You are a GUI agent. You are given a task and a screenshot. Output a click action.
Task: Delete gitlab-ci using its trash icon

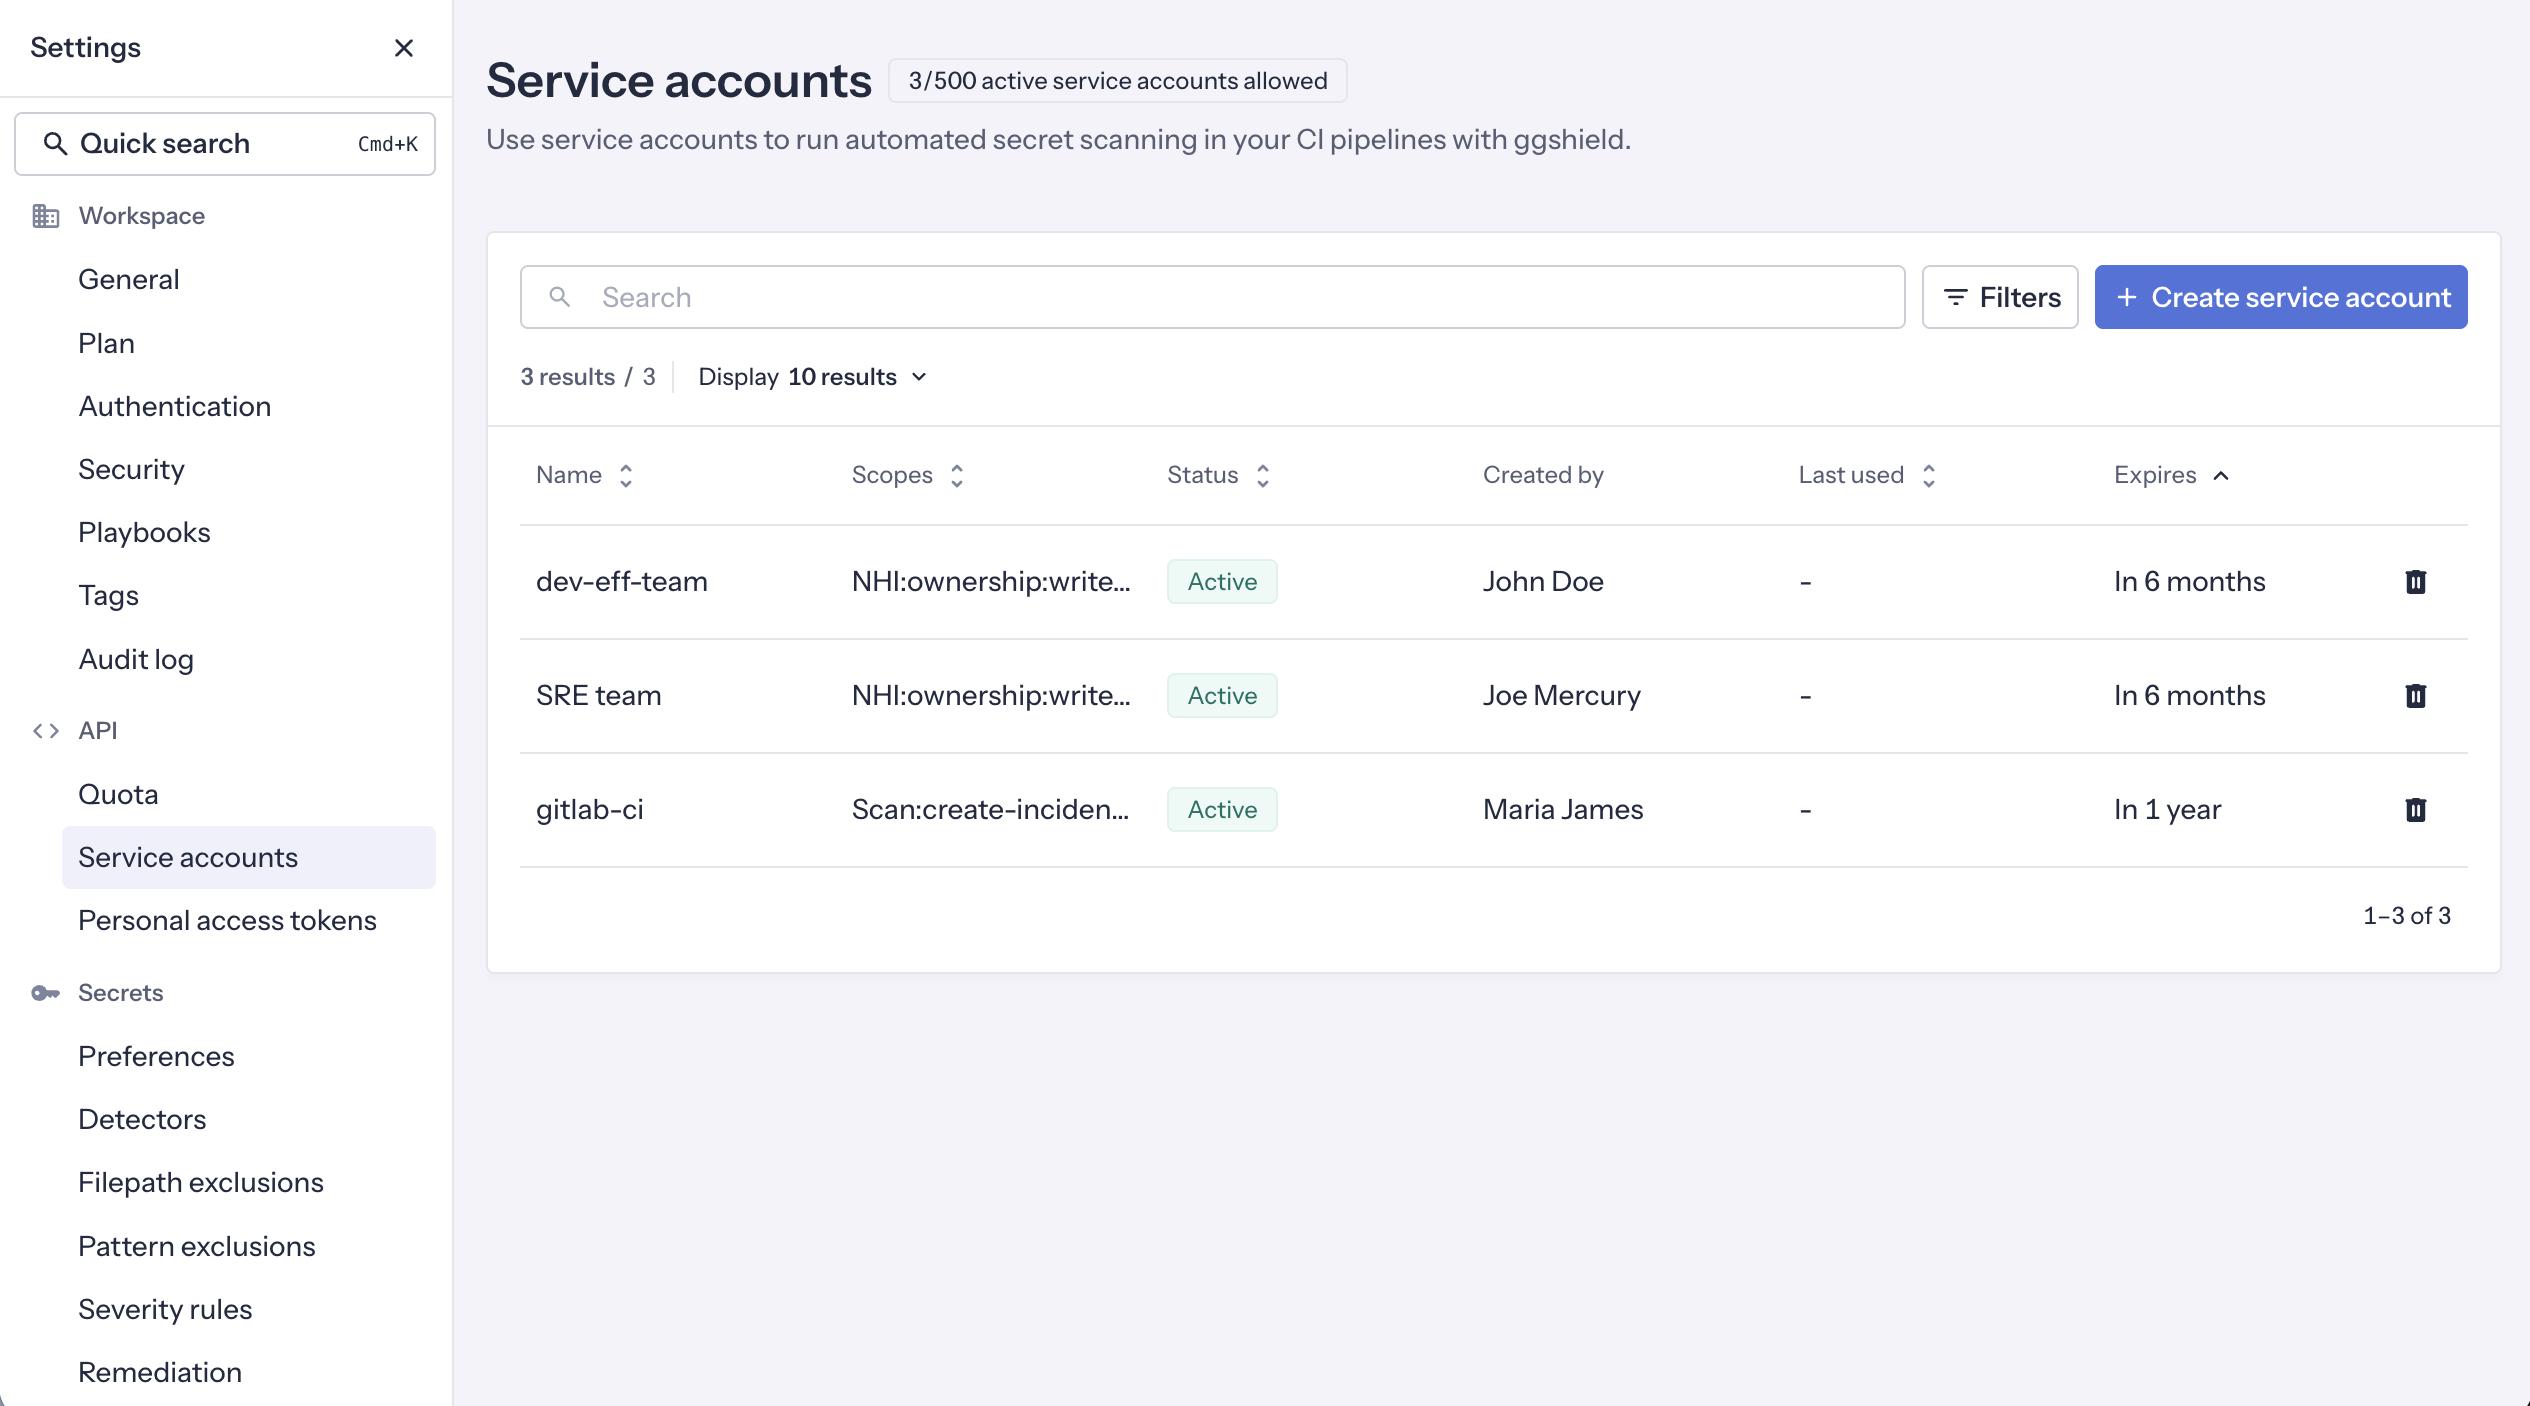tap(2416, 809)
